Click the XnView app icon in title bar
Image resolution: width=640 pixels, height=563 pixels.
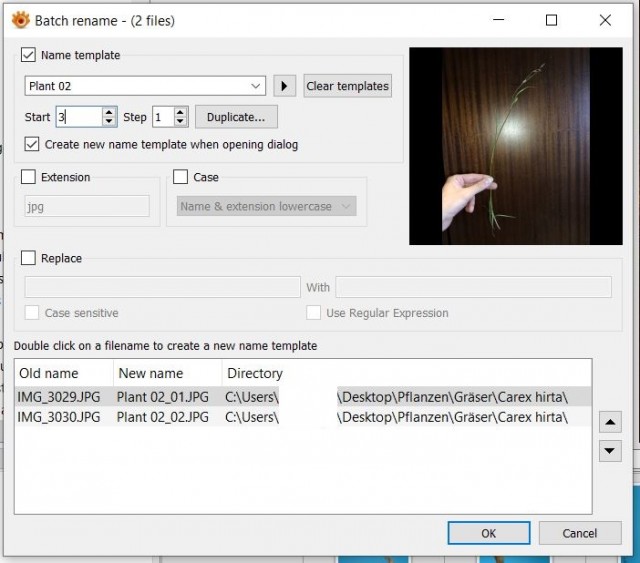coord(20,20)
